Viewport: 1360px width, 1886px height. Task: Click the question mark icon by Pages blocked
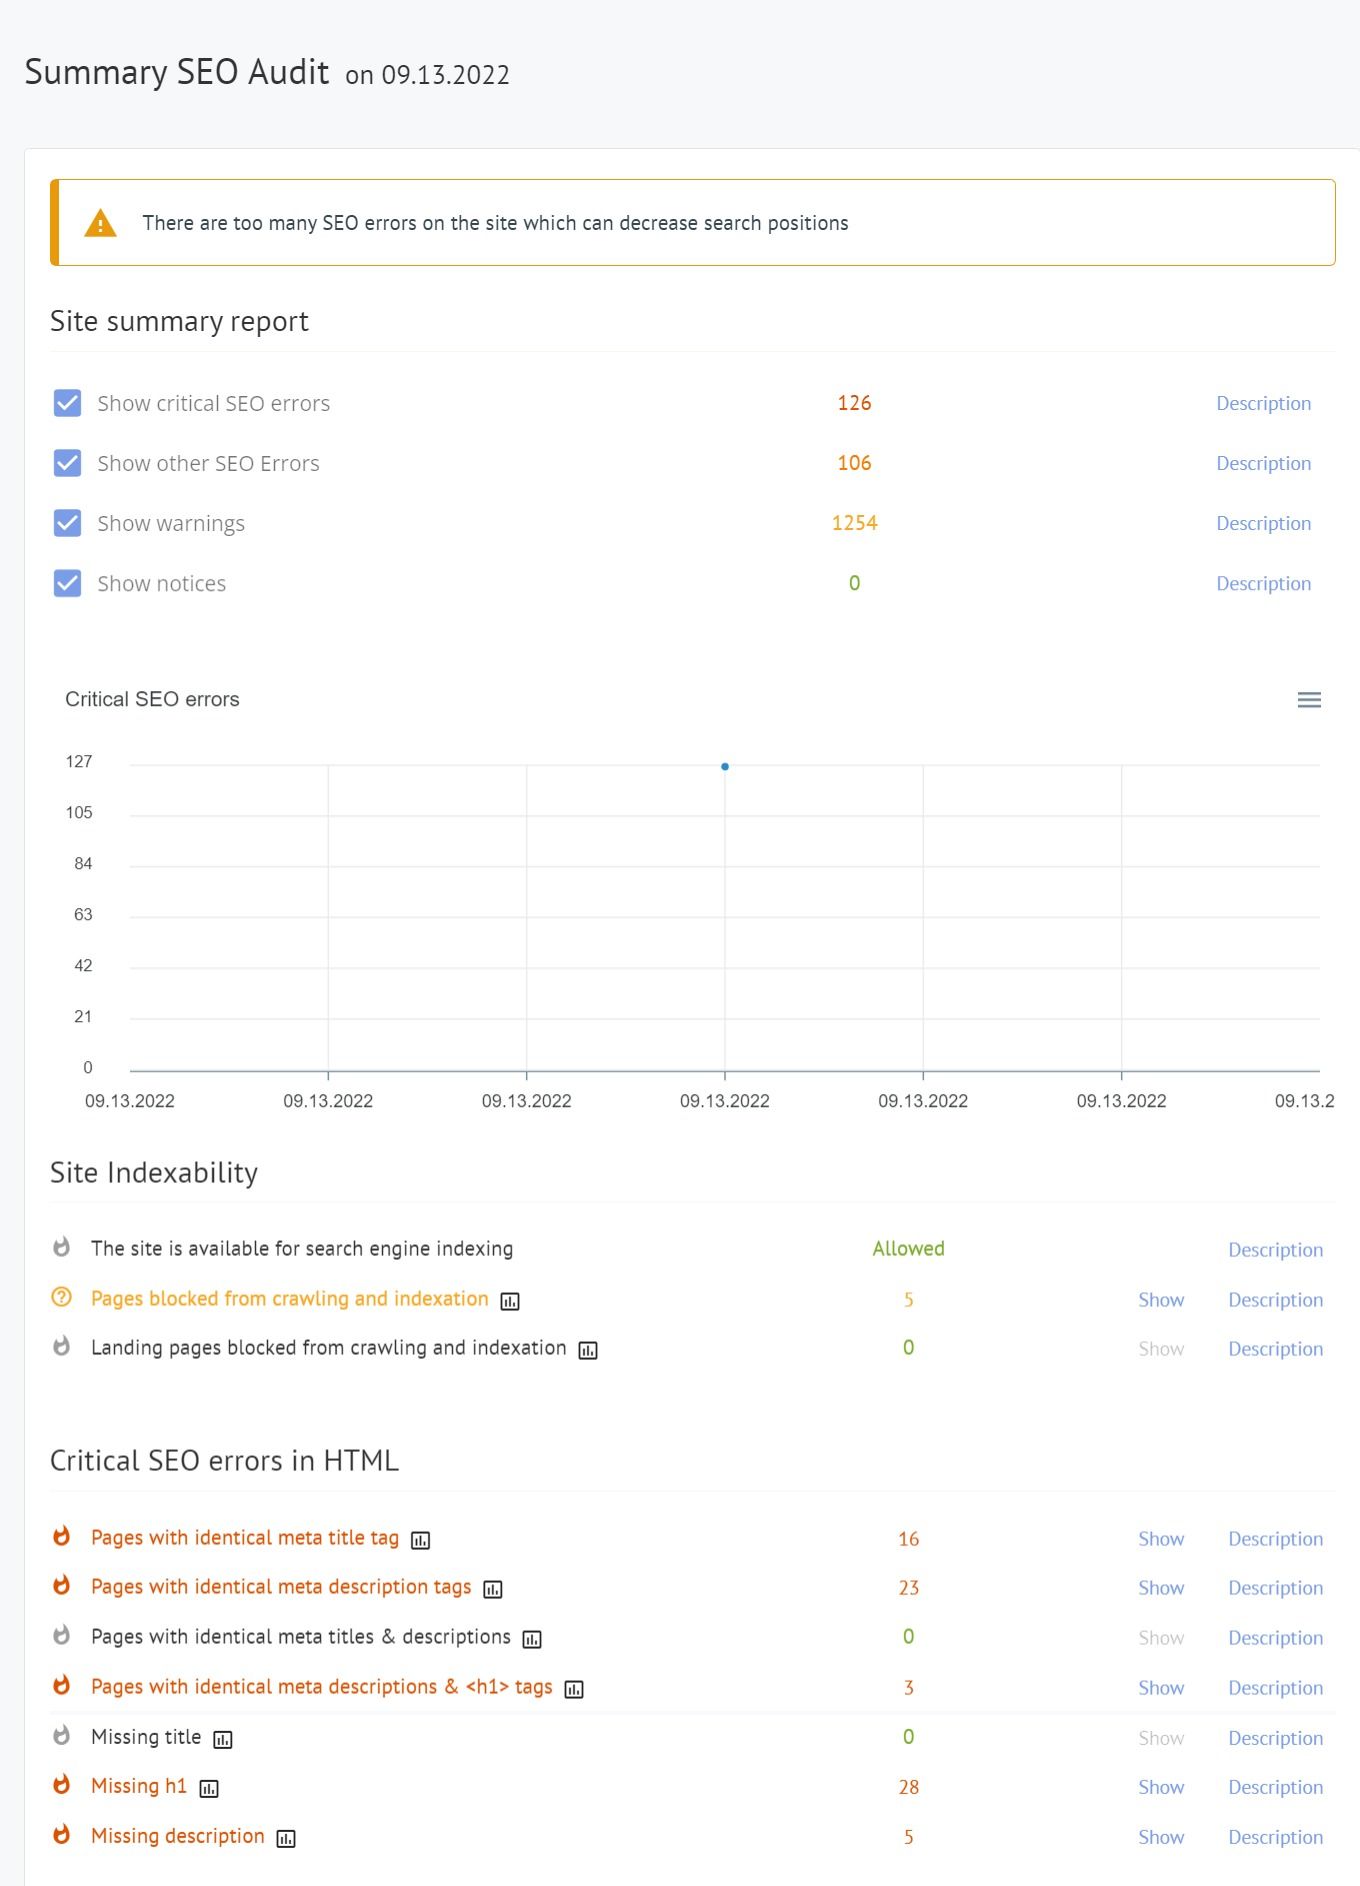pos(62,1297)
